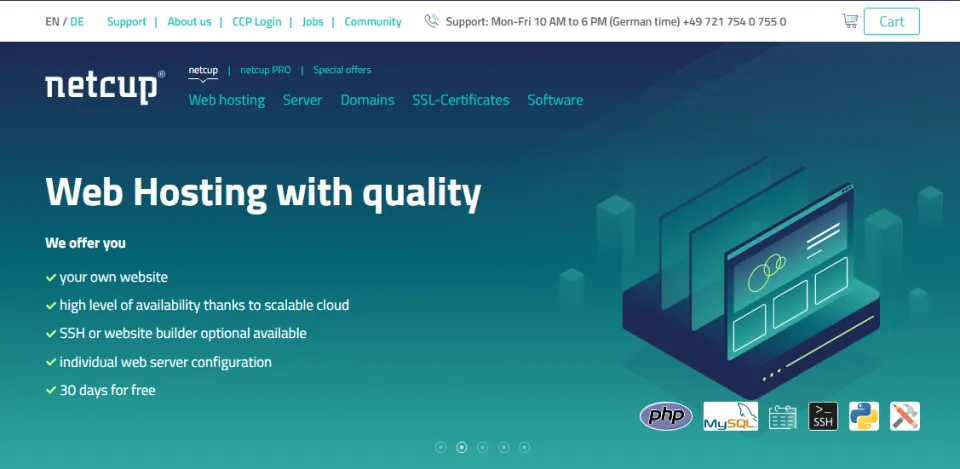
Task: Click the website builder tools icon
Action: [905, 416]
